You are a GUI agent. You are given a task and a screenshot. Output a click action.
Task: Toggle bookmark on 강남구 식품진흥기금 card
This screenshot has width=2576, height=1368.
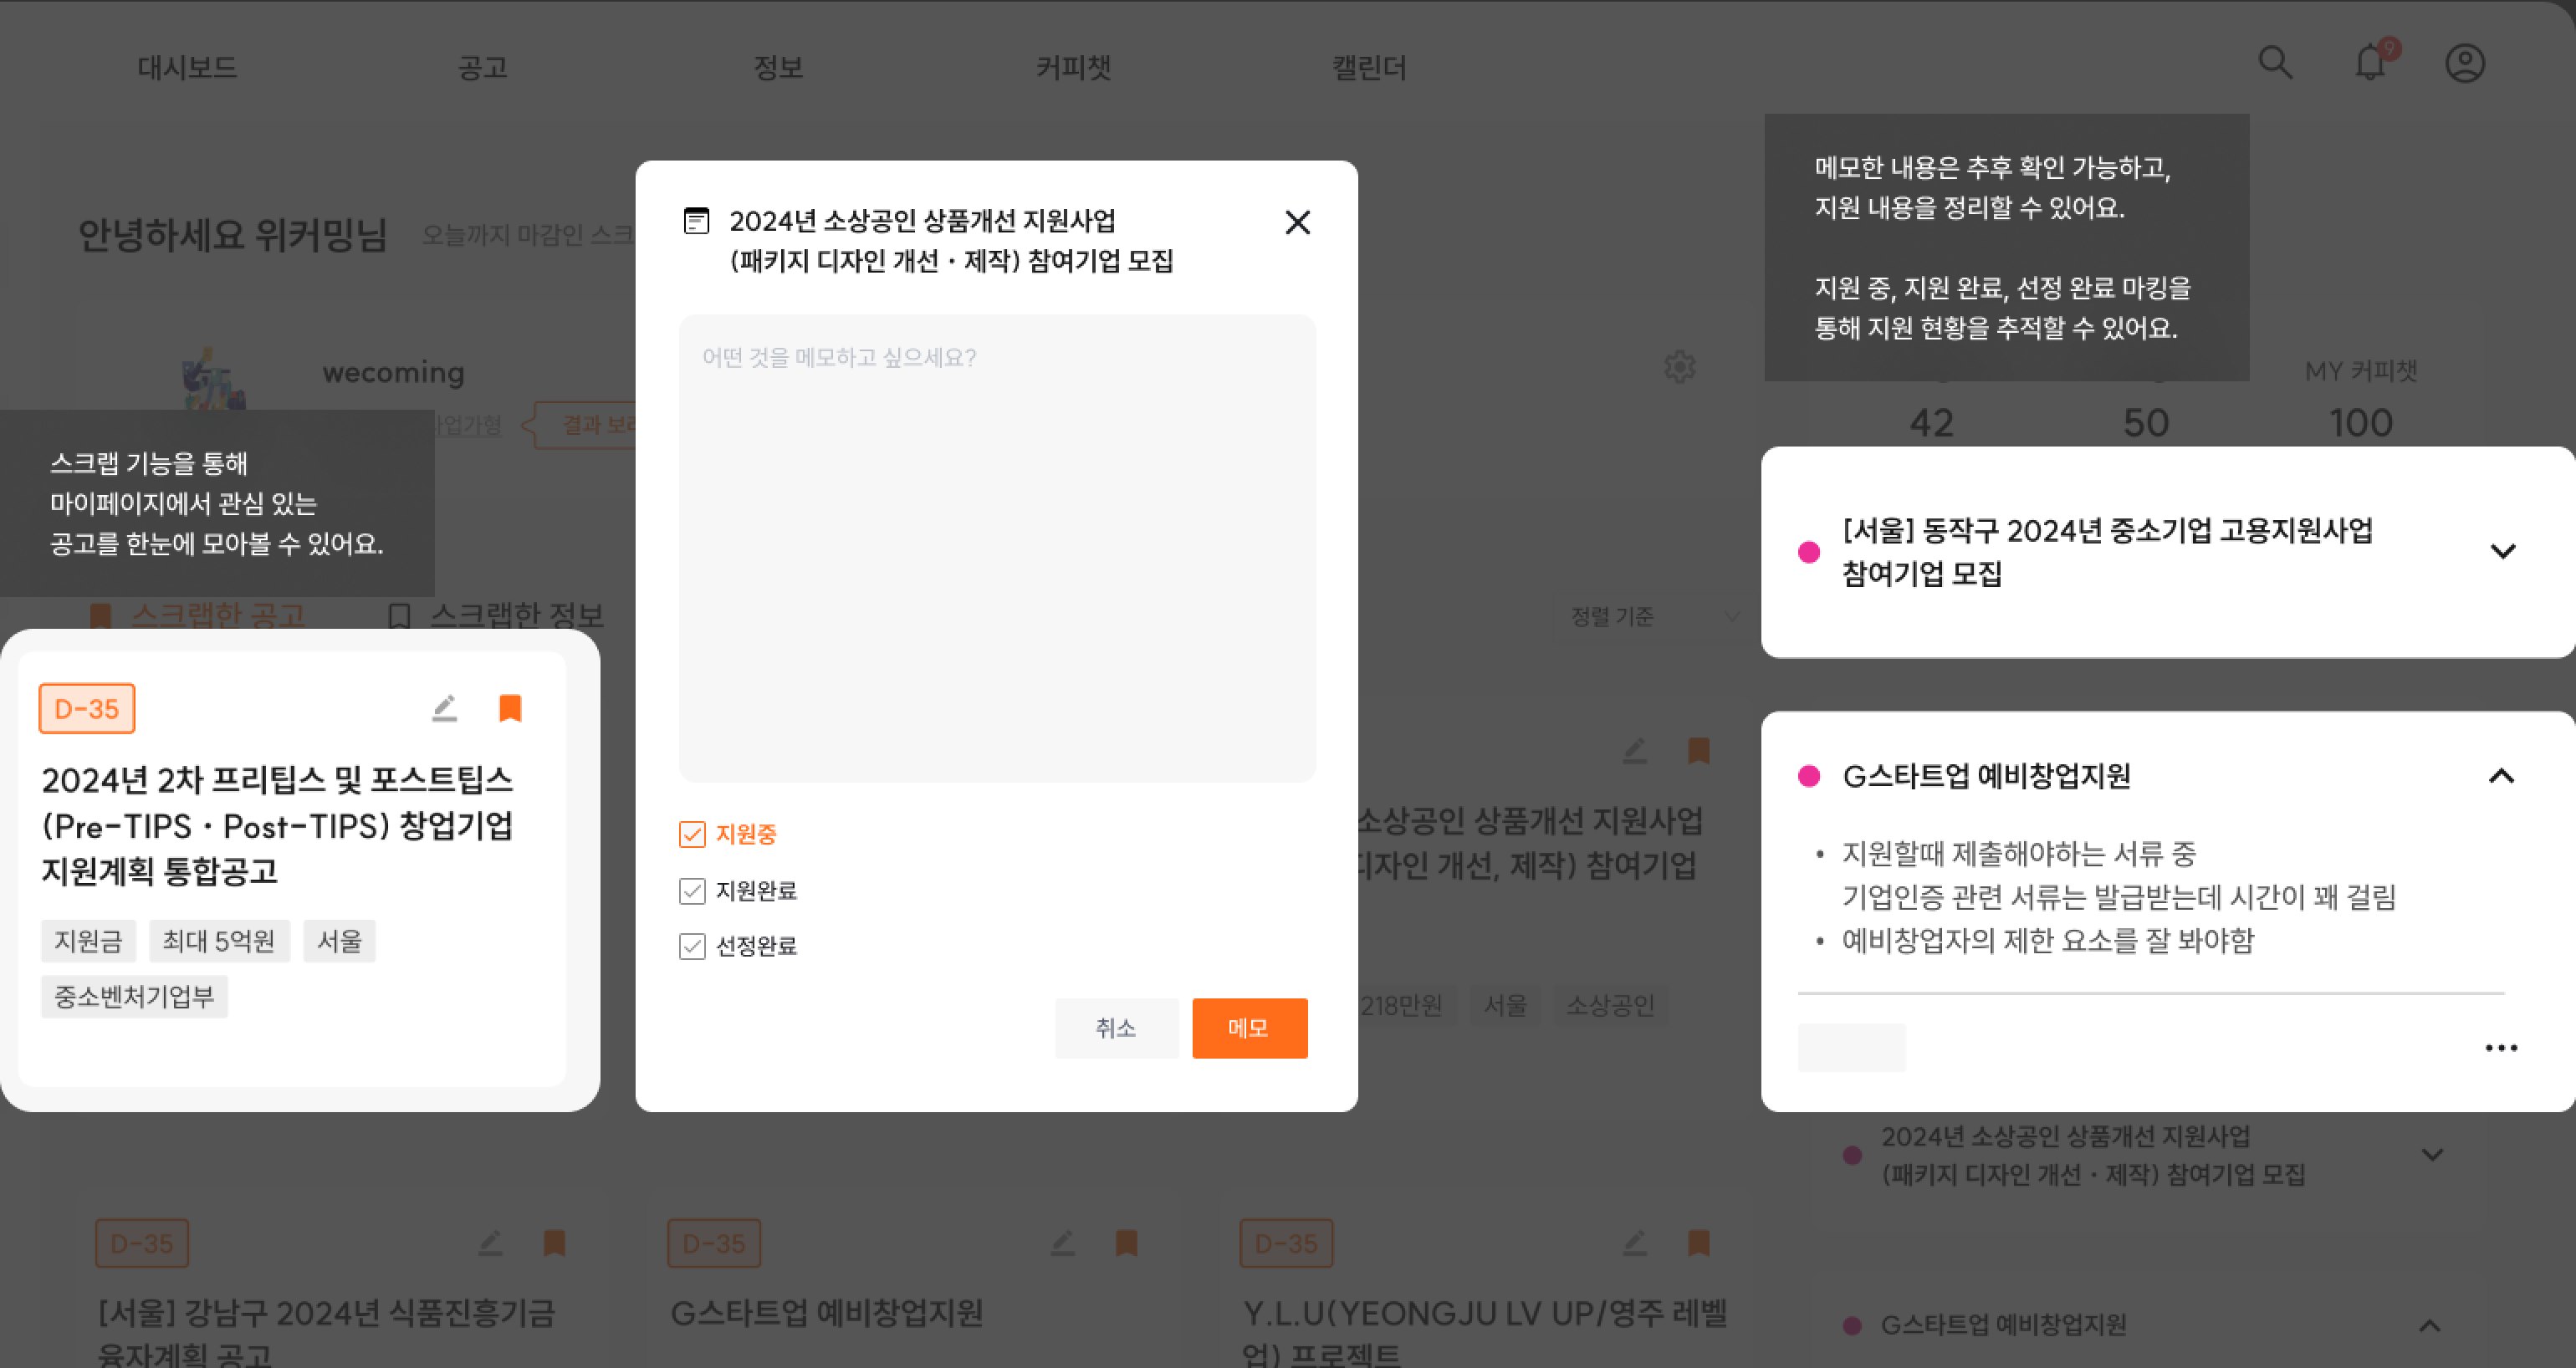554,1243
